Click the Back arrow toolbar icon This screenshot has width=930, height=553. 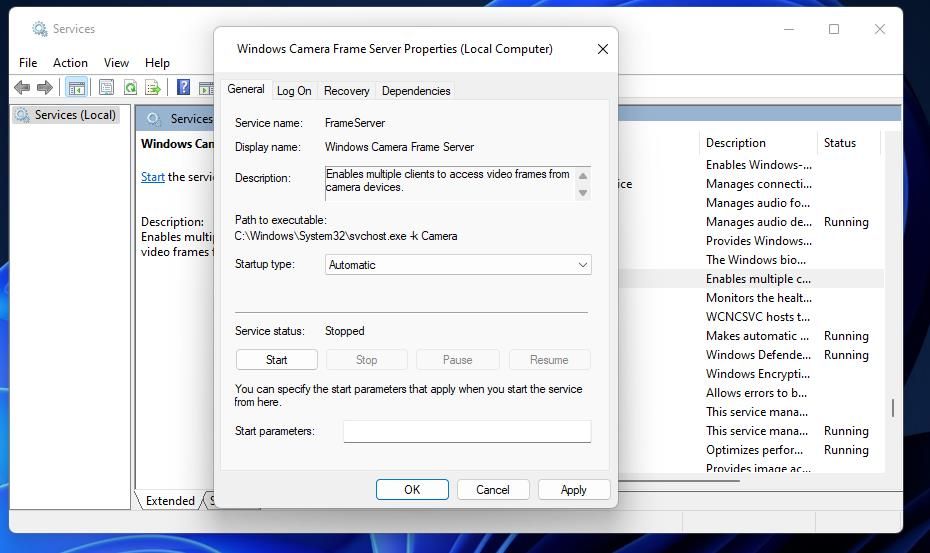[x=22, y=88]
